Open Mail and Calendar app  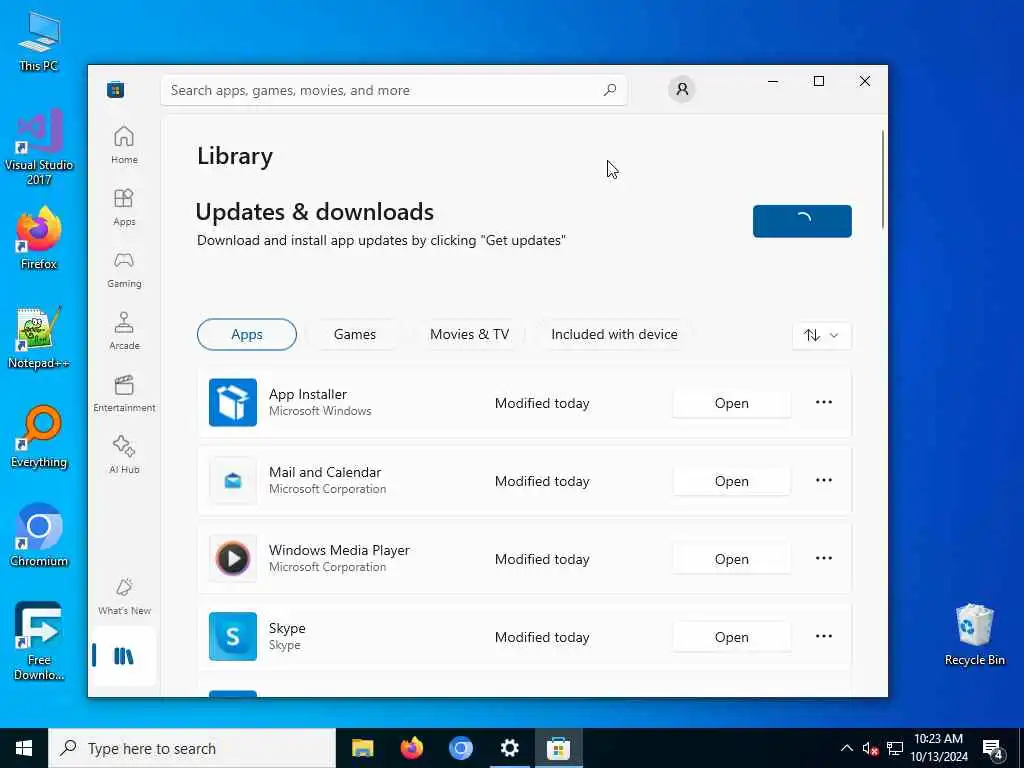point(731,481)
